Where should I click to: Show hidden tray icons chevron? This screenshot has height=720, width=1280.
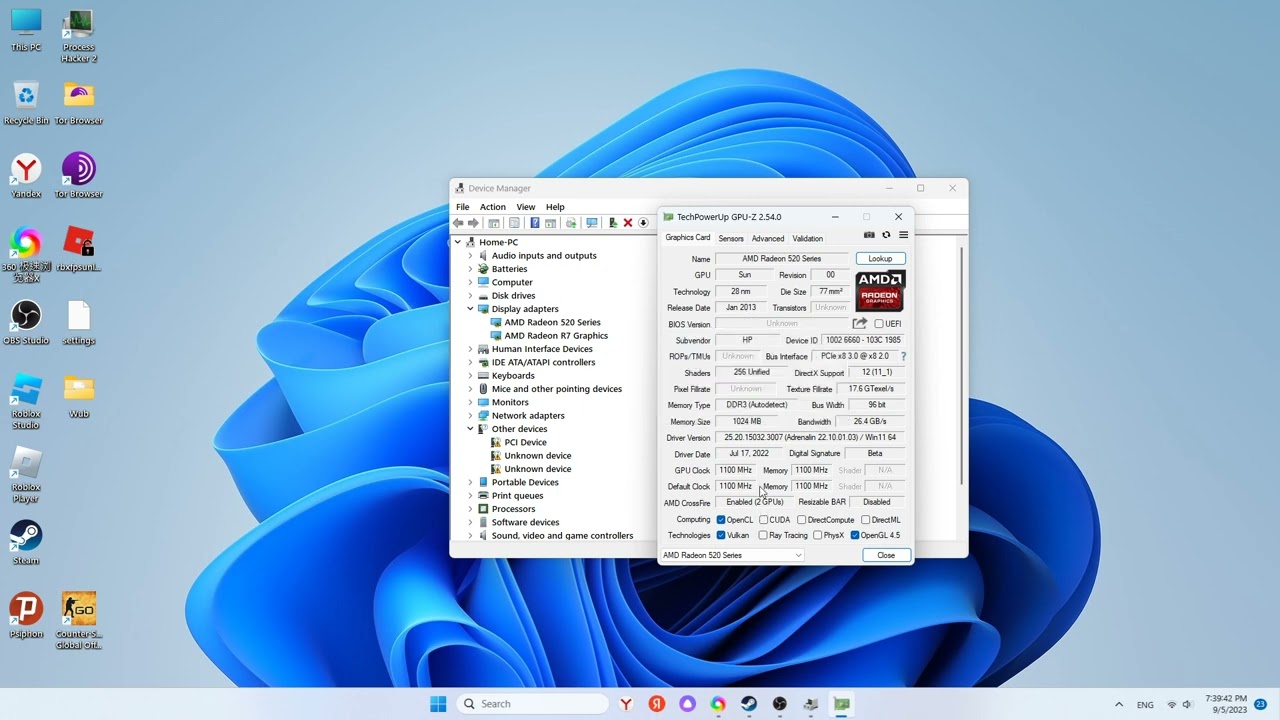point(1119,704)
